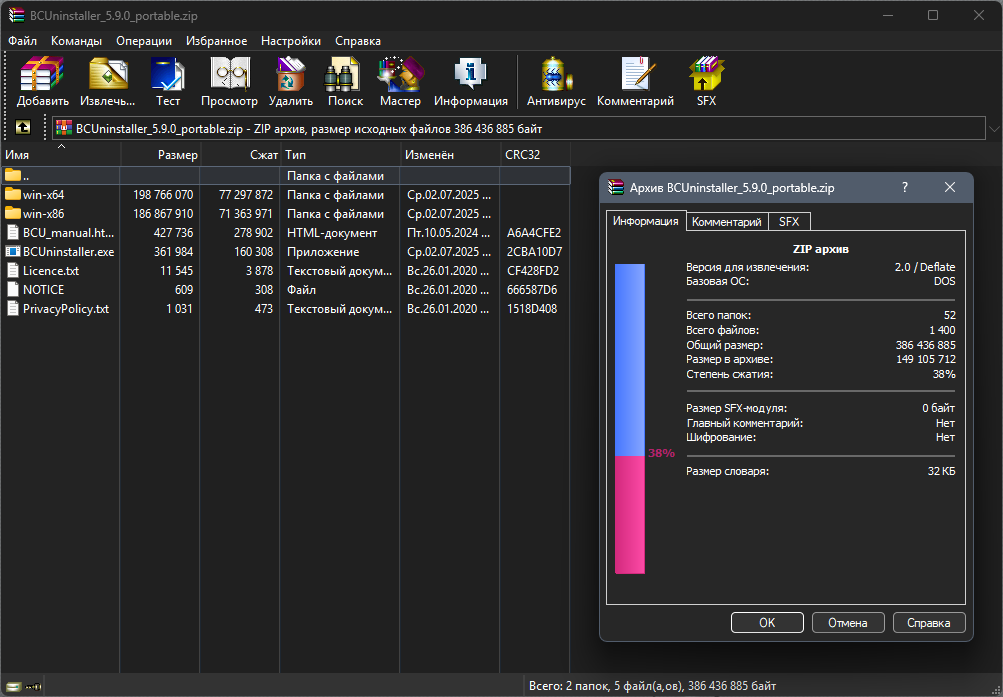Click packed size 278 902
The image size is (1003, 697).
[x=253, y=233]
